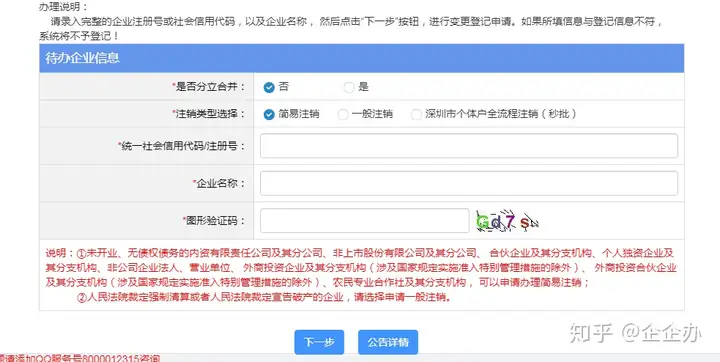
Task: Open 公告详情 button
Action: (x=388, y=342)
